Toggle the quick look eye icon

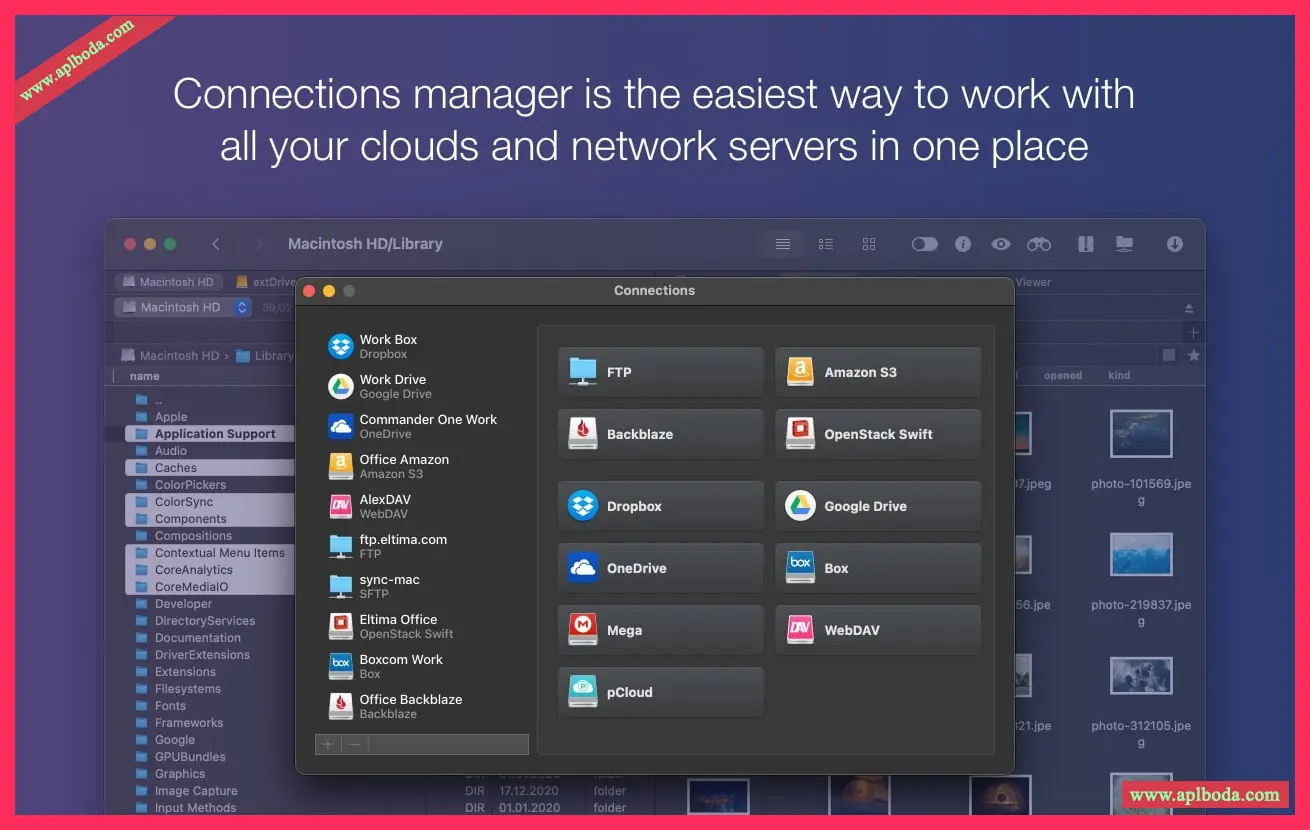(x=1001, y=244)
